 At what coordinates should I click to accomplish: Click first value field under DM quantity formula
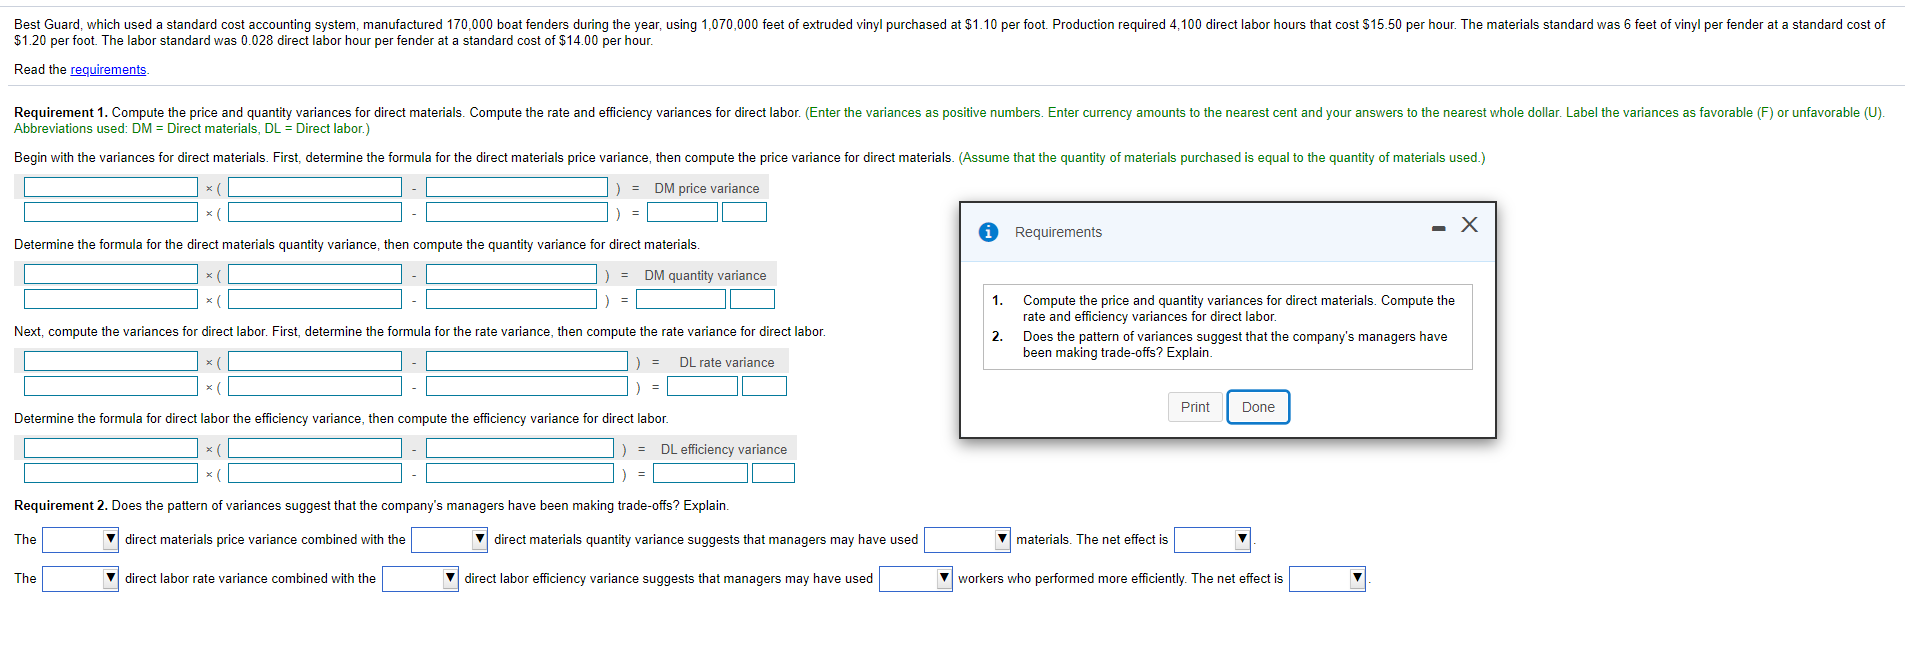tap(111, 299)
